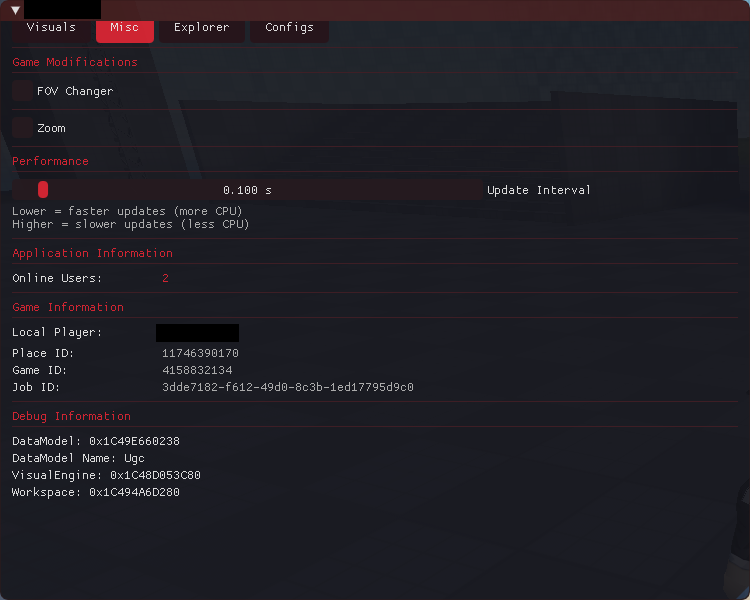
Task: Click the Update Interval slider handle
Action: [43, 190]
